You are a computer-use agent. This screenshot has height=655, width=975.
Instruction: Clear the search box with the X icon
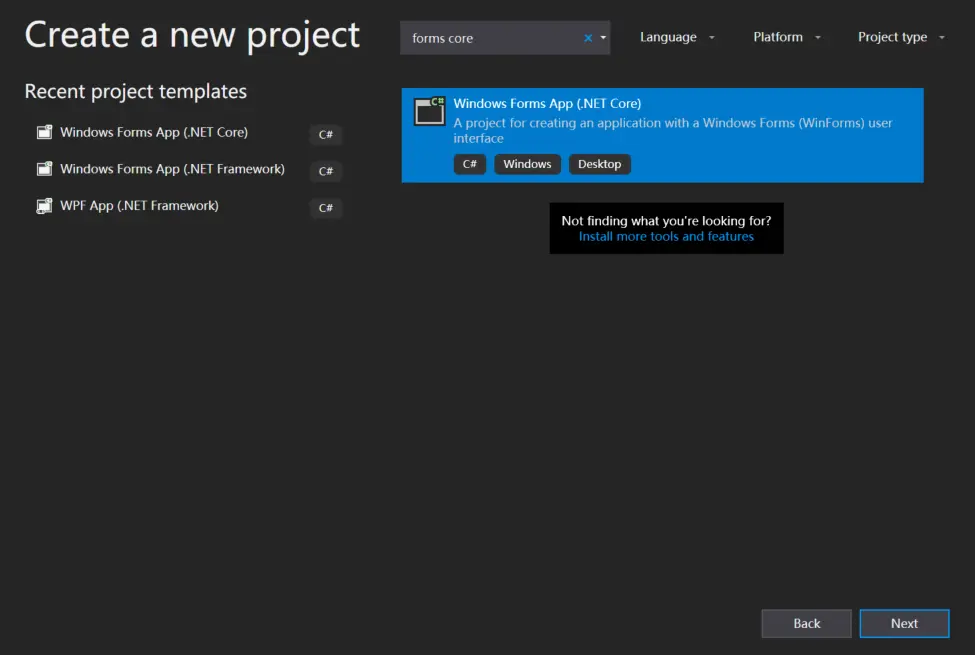coord(588,38)
